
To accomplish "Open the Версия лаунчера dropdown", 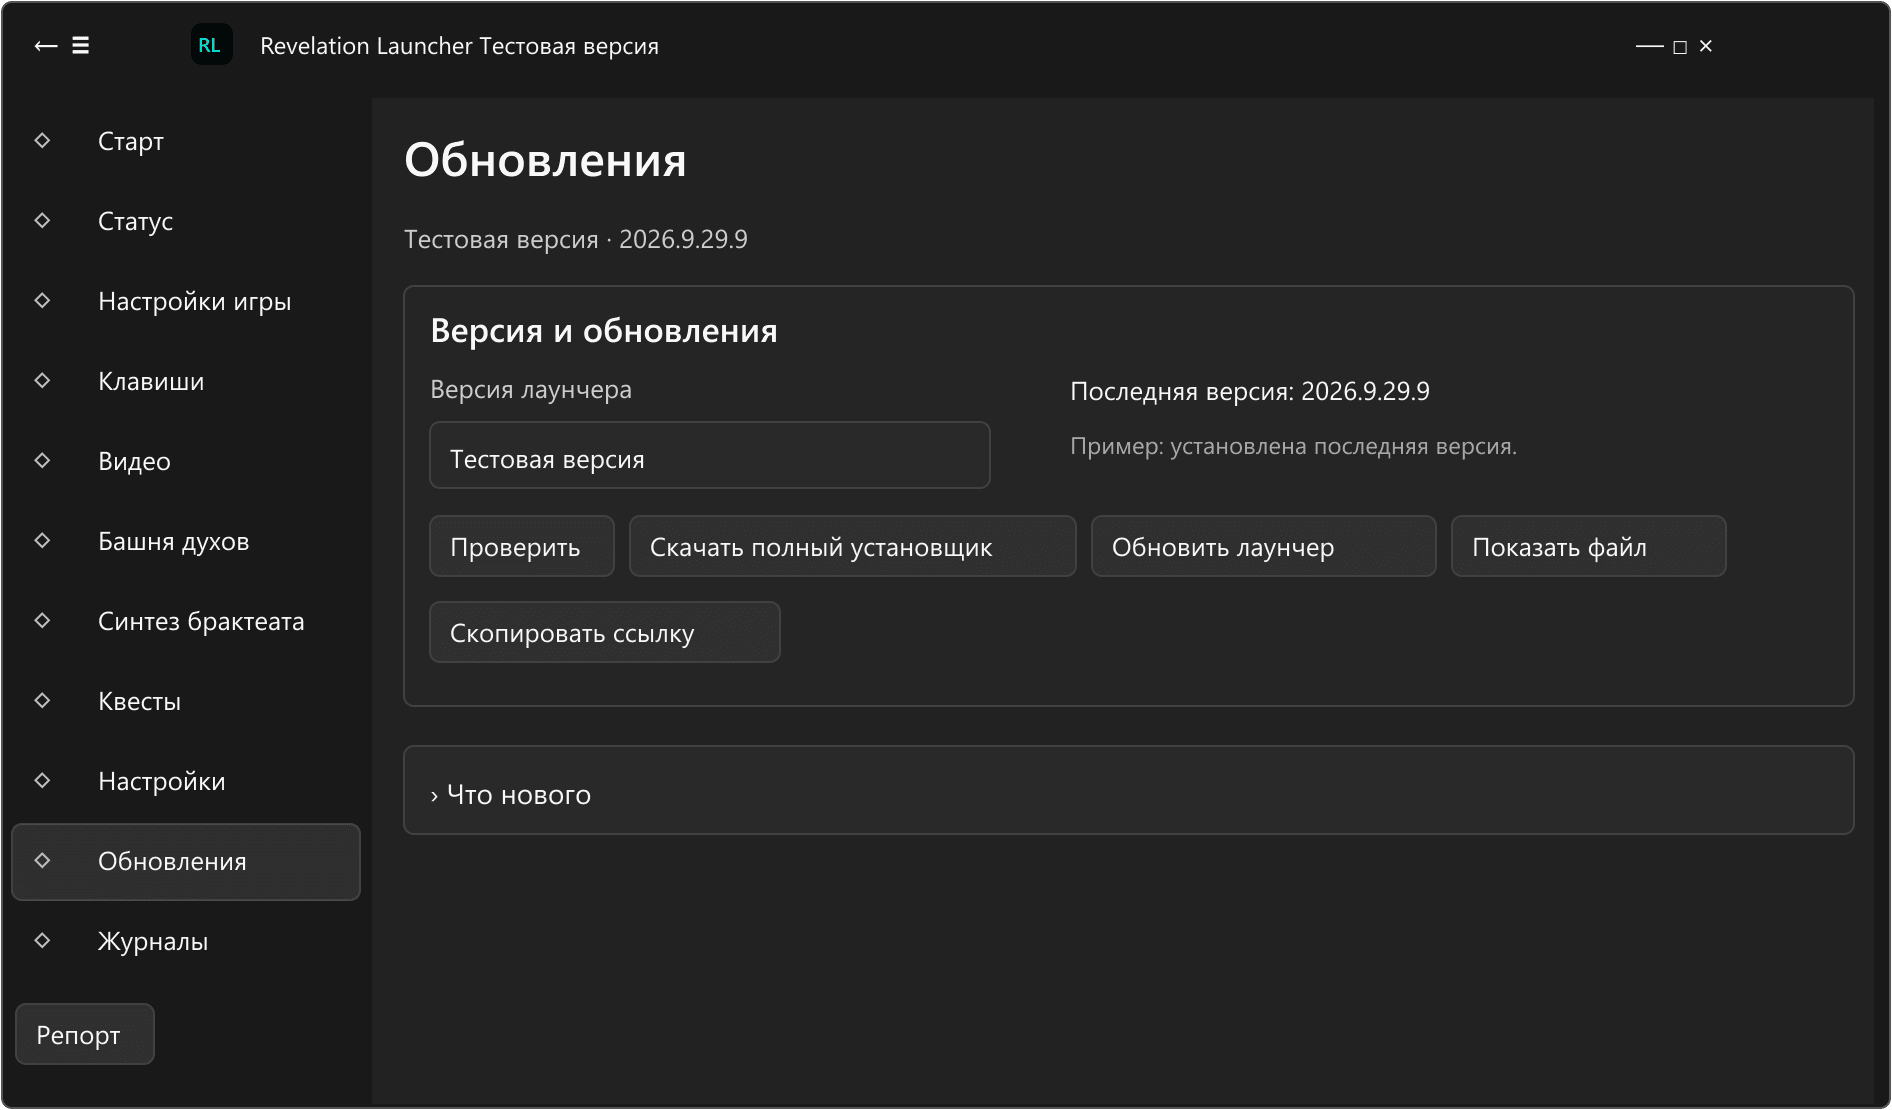I will (710, 455).
